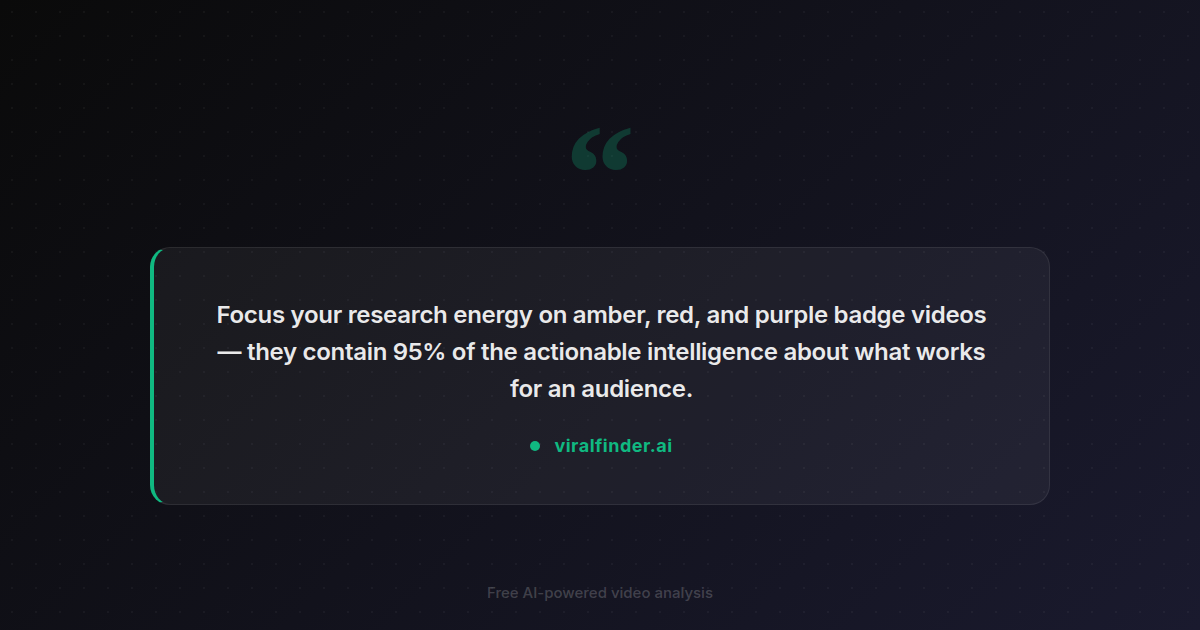Click the word "intelligence" in the quote

(x=712, y=353)
